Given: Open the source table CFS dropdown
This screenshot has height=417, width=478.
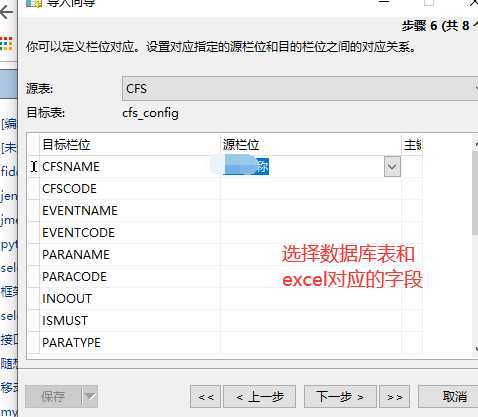Looking at the screenshot, I should [x=300, y=89].
